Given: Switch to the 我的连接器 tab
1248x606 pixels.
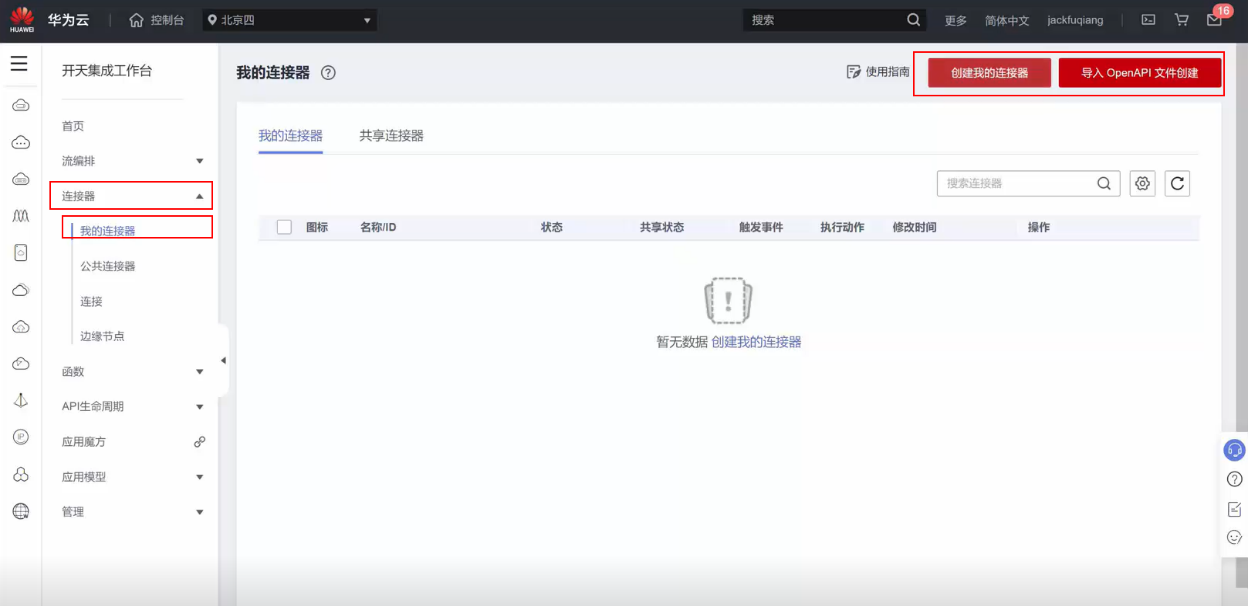Looking at the screenshot, I should (290, 136).
